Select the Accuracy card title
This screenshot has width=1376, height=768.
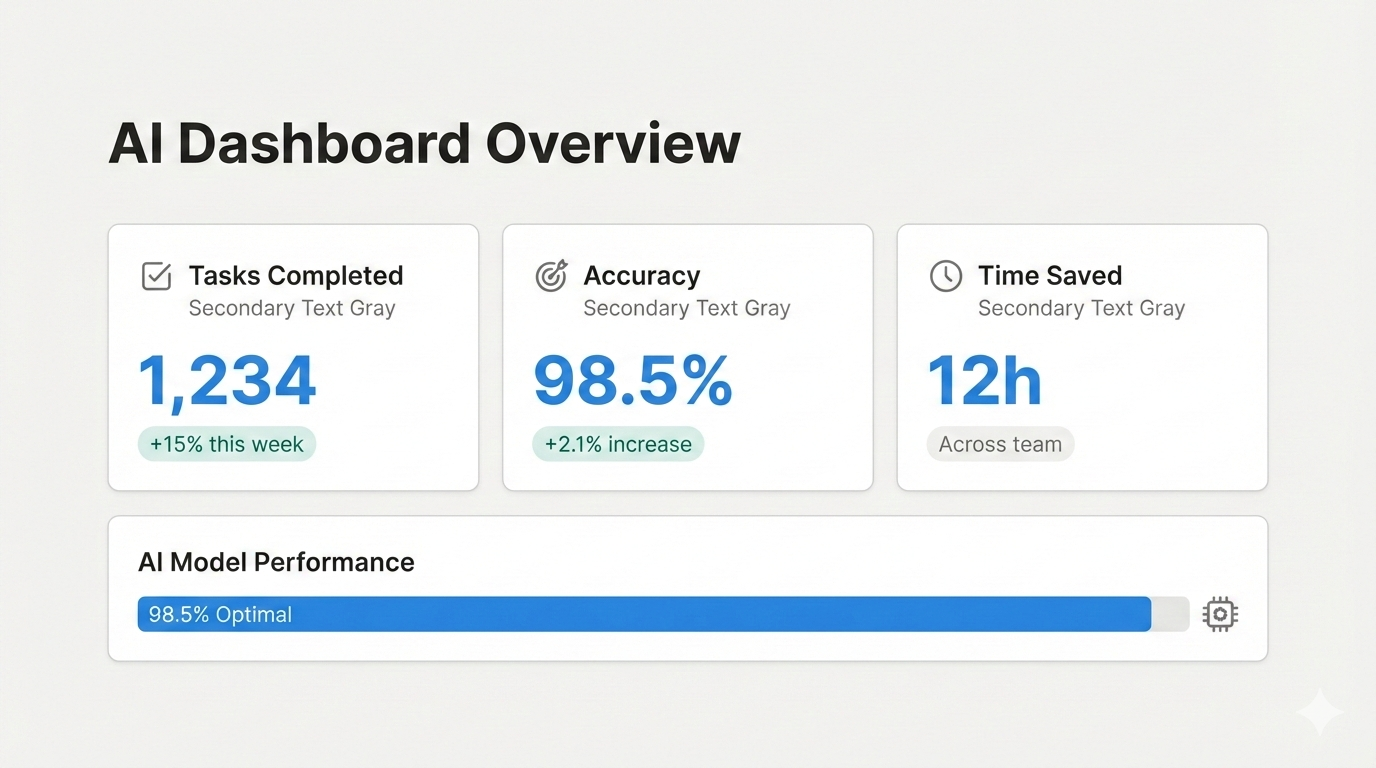642,275
